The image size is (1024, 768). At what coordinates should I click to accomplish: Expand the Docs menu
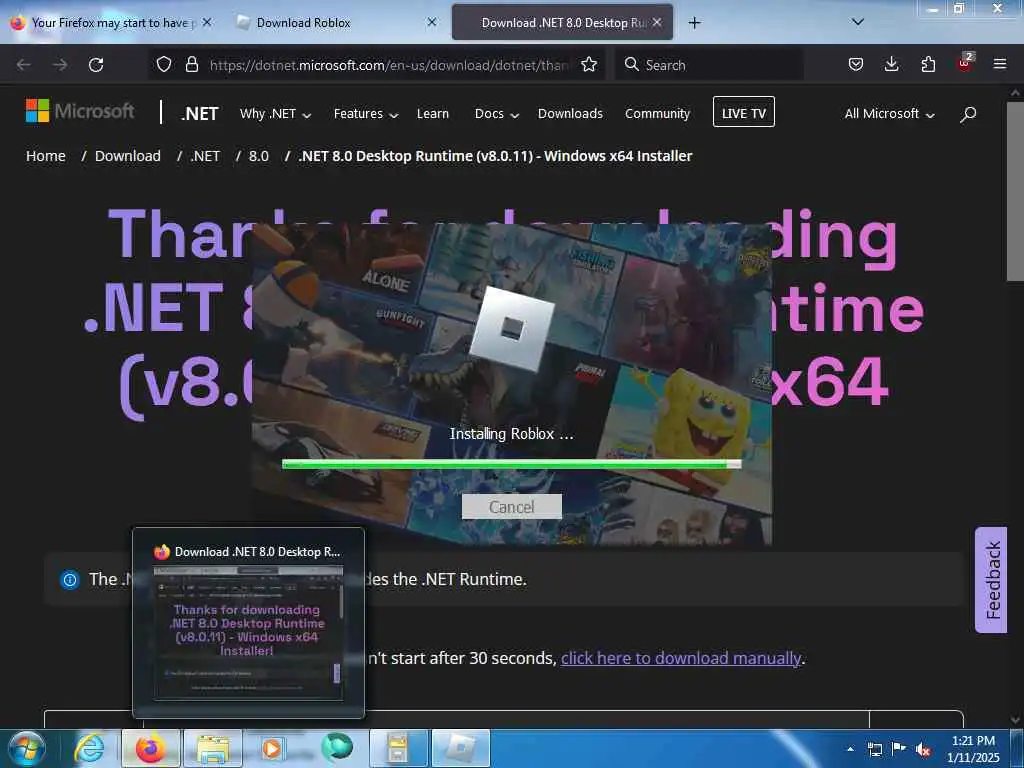(x=496, y=114)
